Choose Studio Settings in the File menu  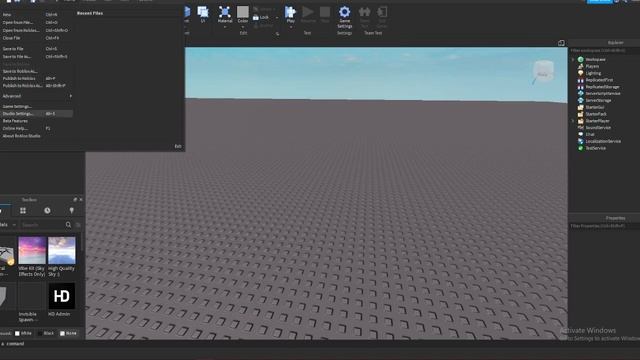point(37,113)
